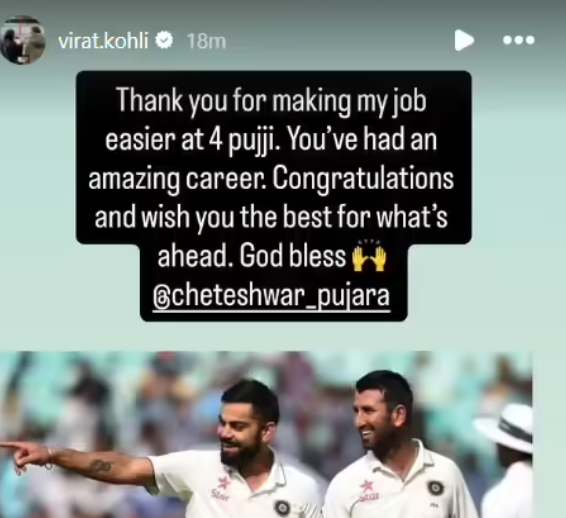Tap the black caption text box
566x518 pixels.
point(274,195)
